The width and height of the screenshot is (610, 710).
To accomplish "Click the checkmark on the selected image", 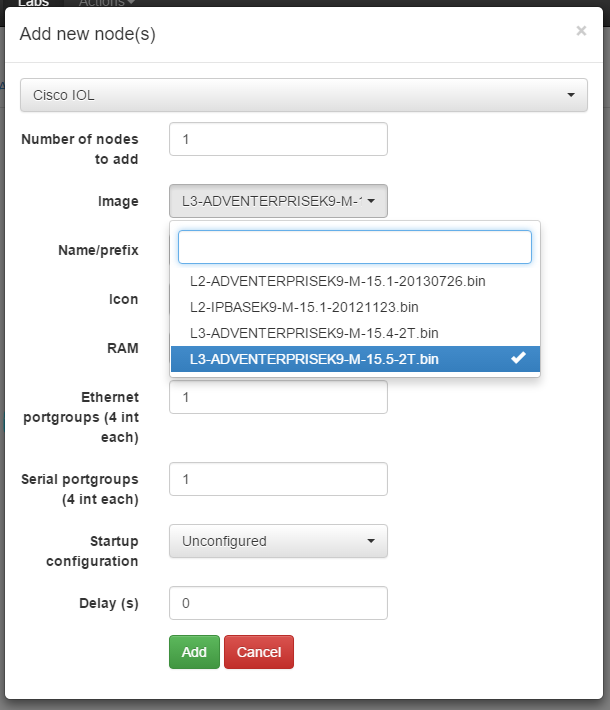I will pyautogui.click(x=518, y=358).
